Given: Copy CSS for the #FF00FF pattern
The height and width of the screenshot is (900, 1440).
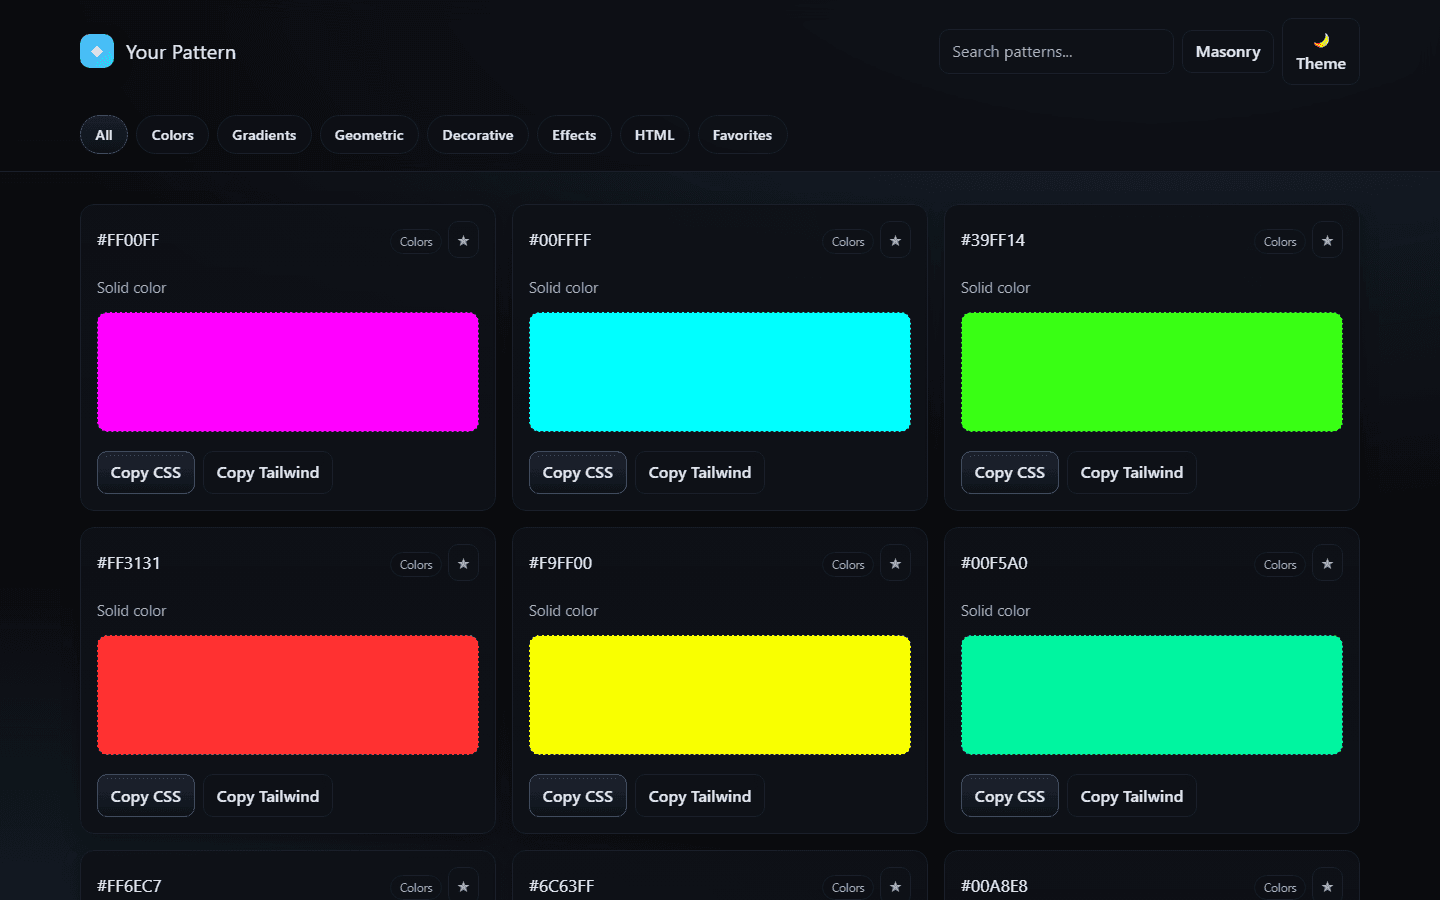Looking at the screenshot, I should tap(145, 472).
